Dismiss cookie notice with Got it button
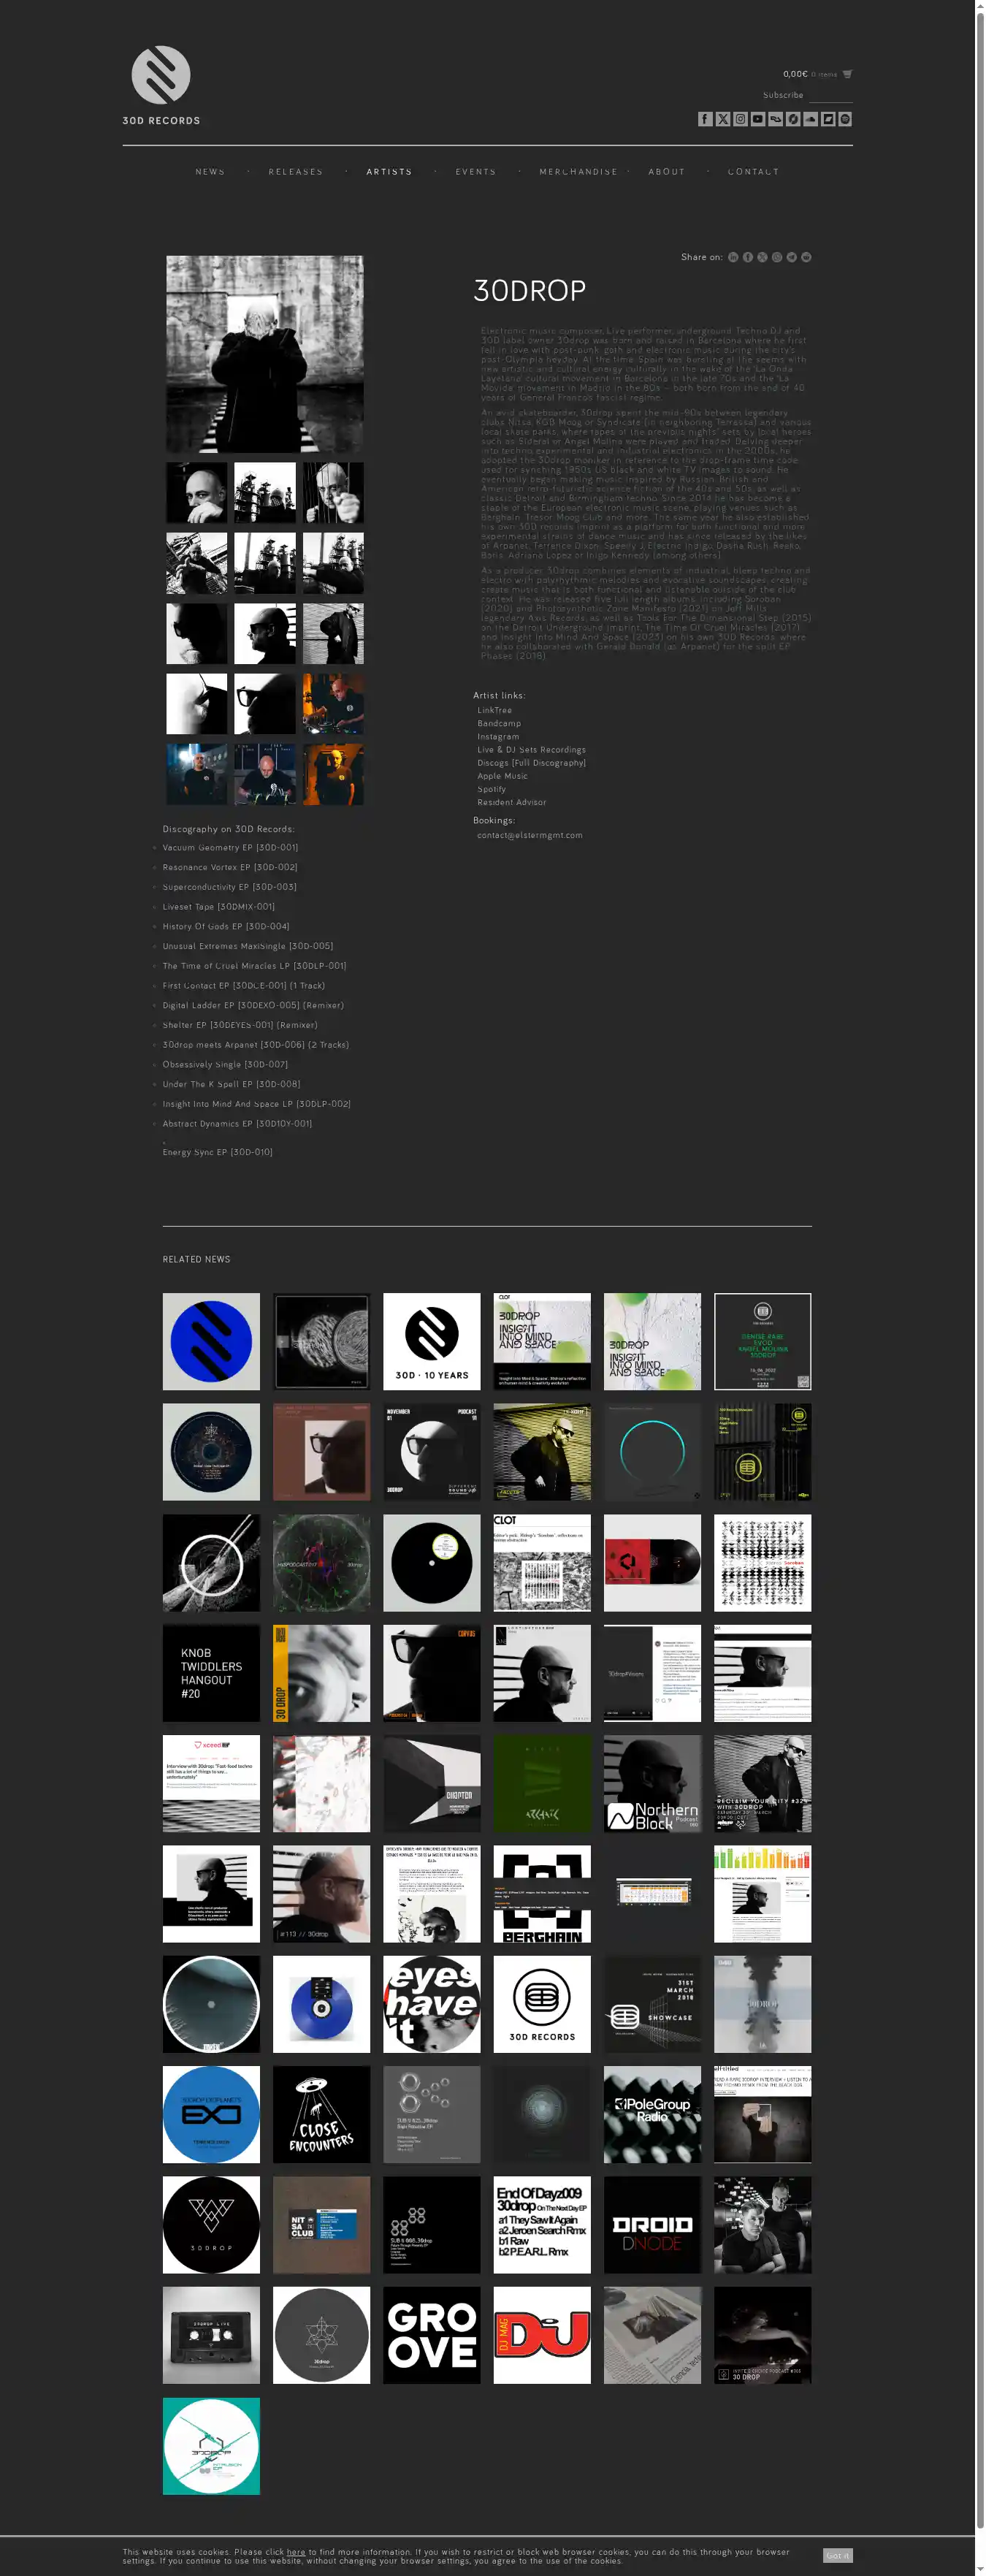The height and width of the screenshot is (2576, 986). coord(837,2555)
